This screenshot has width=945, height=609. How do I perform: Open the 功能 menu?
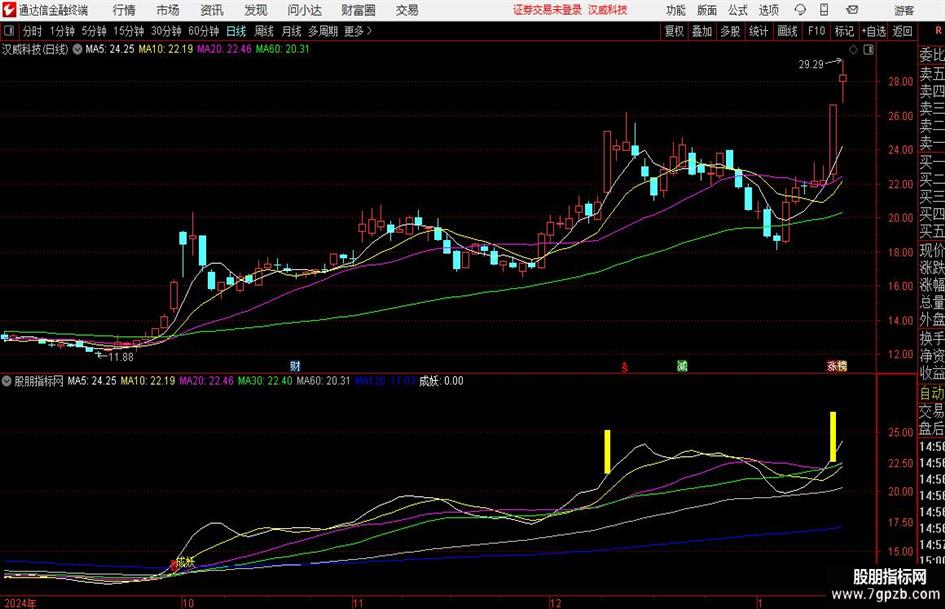pyautogui.click(x=676, y=10)
